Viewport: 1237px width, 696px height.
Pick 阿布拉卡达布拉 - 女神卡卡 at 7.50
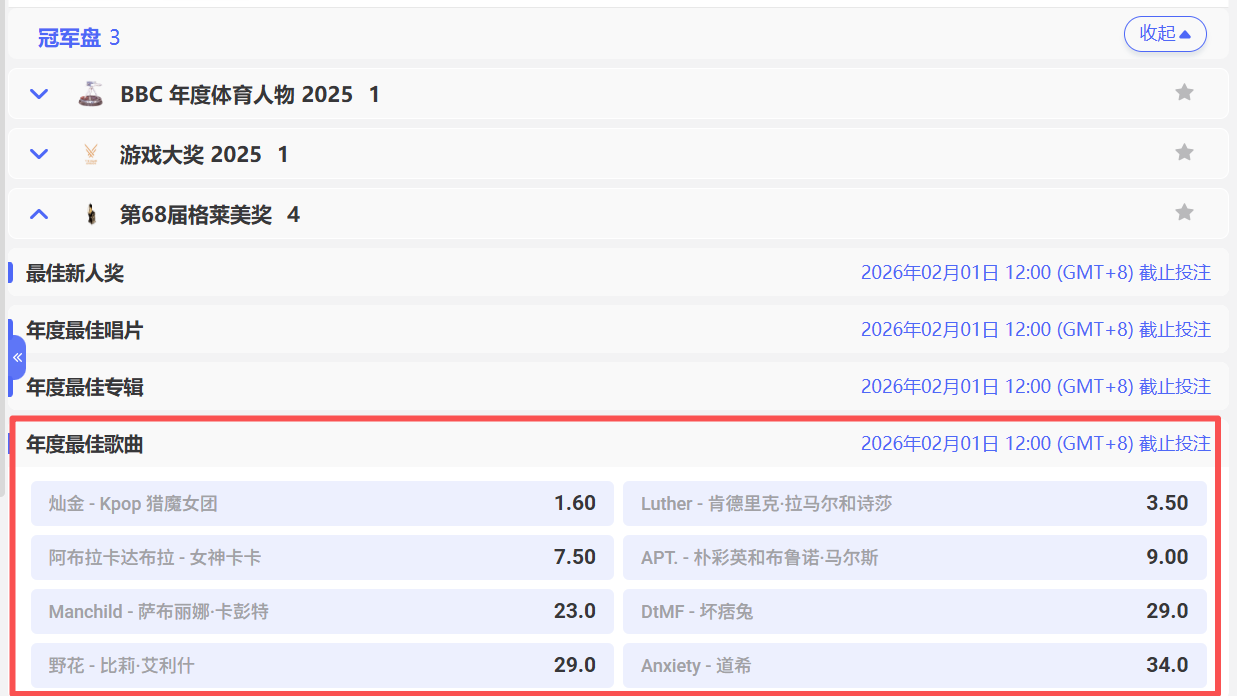[x=322, y=557]
